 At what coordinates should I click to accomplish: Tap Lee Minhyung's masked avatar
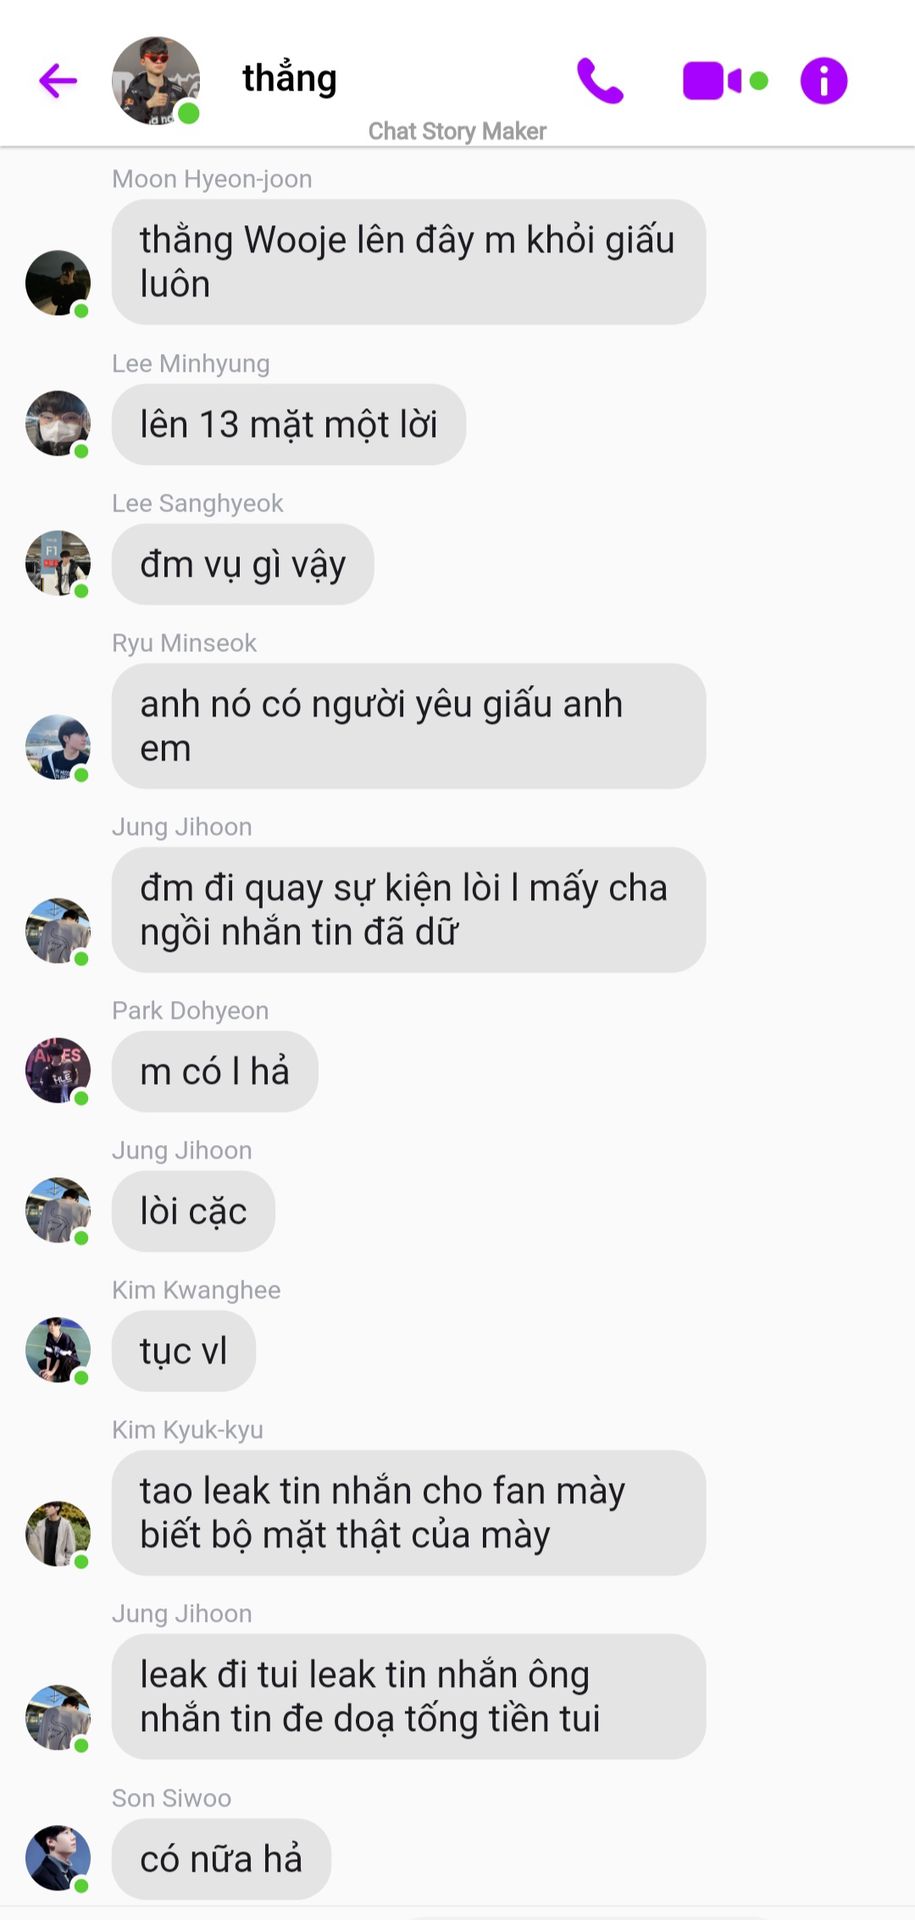[x=58, y=423]
